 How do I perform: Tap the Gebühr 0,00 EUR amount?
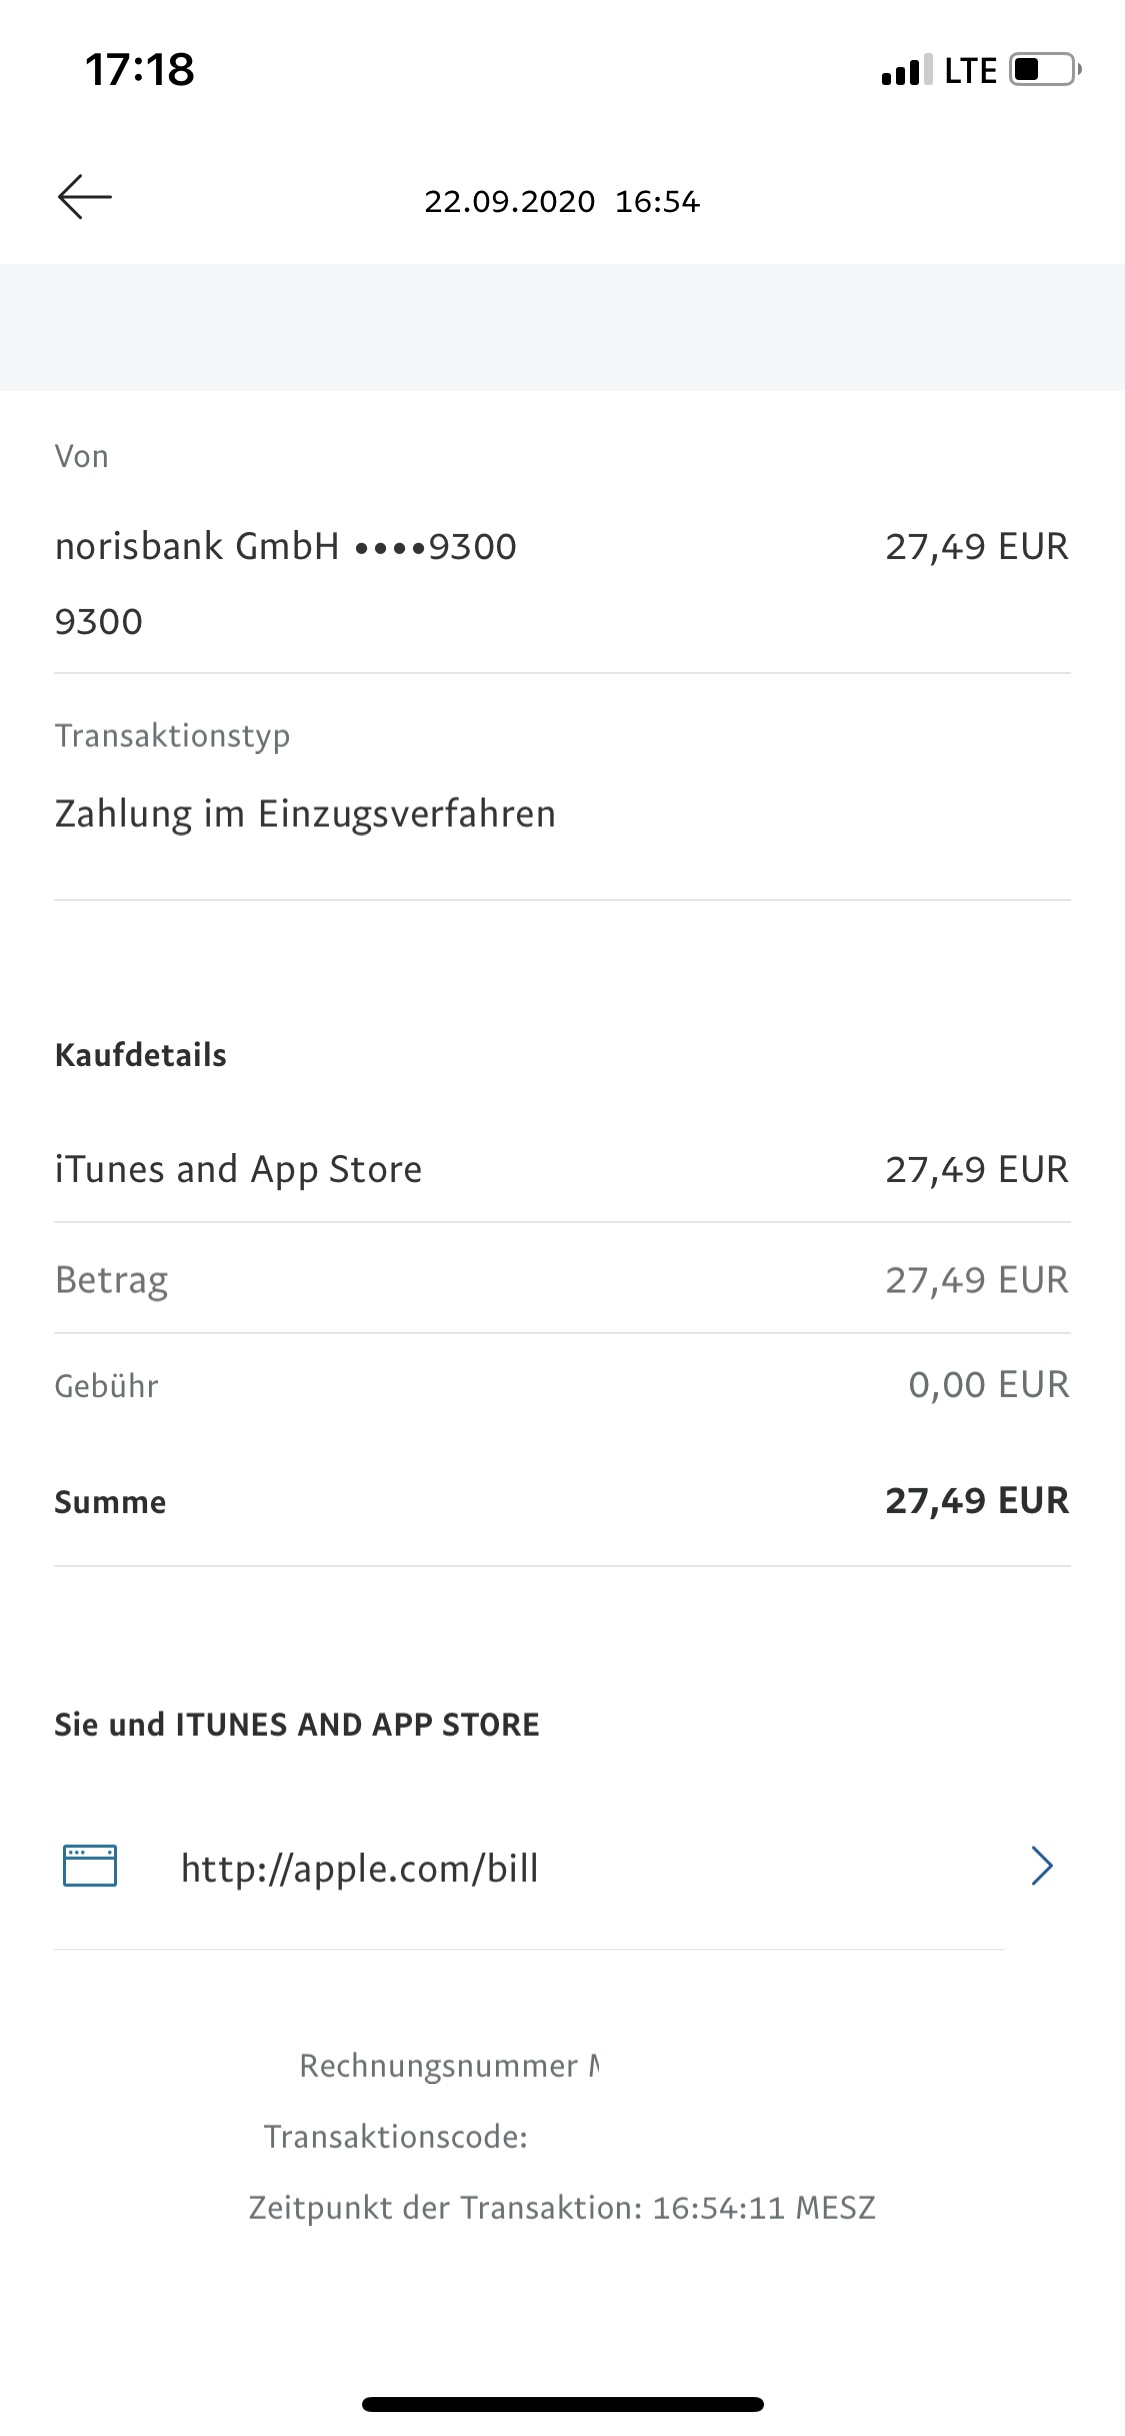coord(988,1385)
